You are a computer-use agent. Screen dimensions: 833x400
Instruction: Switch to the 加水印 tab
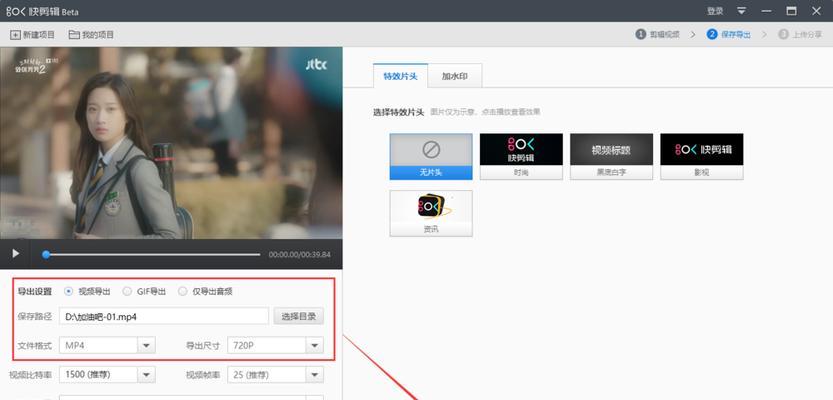pyautogui.click(x=455, y=76)
